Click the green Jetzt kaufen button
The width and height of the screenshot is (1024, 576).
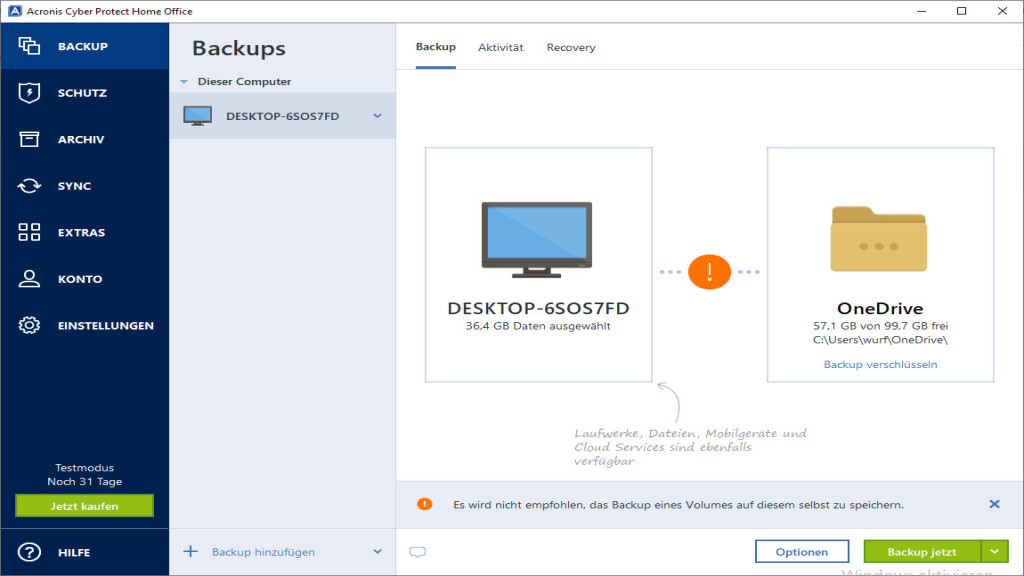[86, 505]
